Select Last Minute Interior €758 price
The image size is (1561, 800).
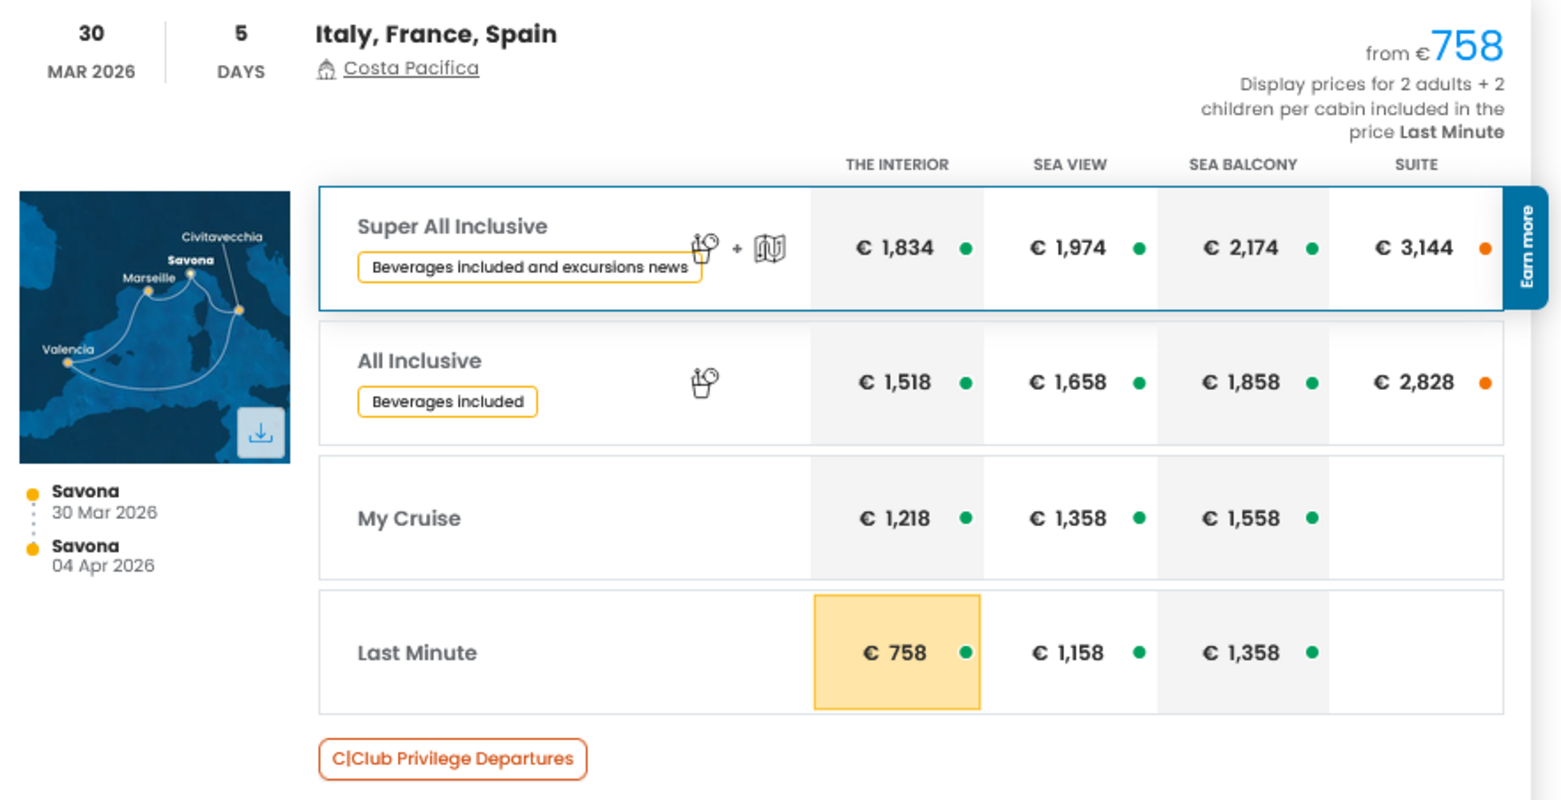pos(895,653)
